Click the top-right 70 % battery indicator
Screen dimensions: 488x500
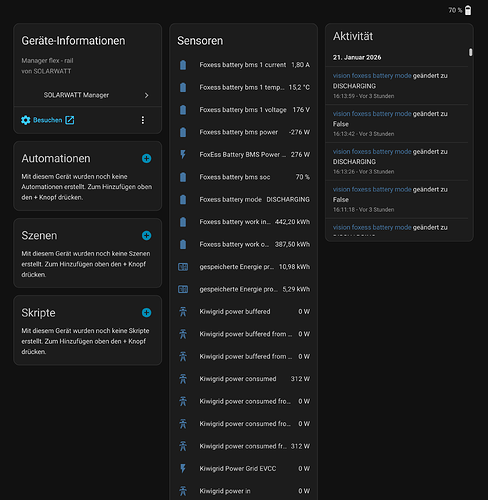point(460,10)
